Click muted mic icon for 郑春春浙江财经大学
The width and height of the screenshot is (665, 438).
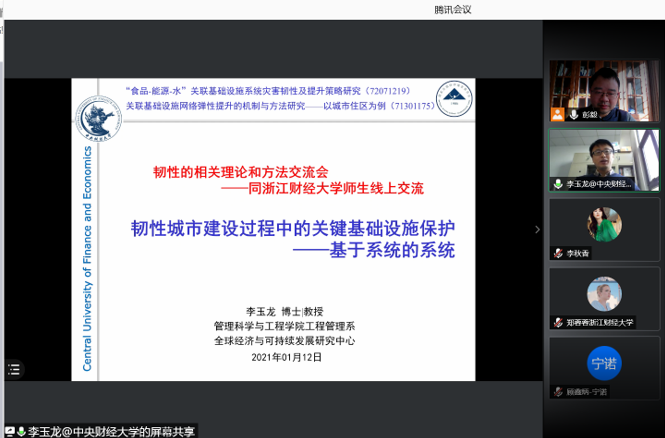pos(557,323)
